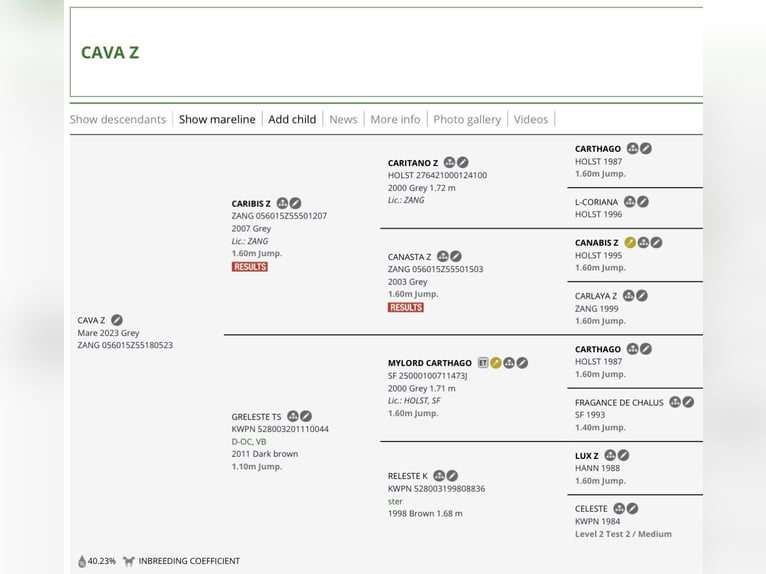Click the yellow approval badge next to CANABIS Z

pyautogui.click(x=630, y=242)
